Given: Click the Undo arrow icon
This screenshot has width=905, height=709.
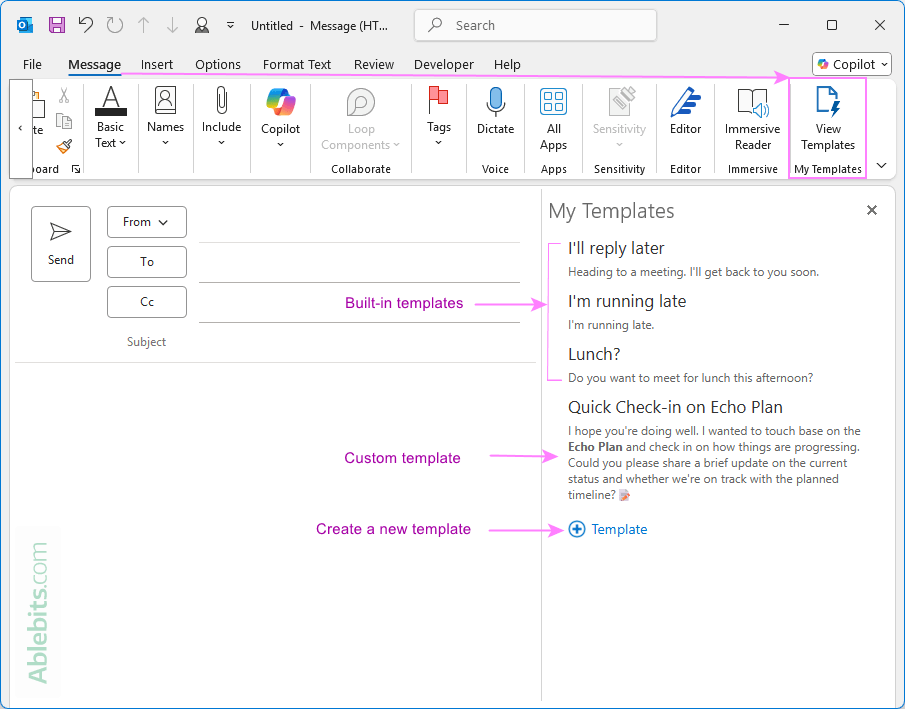Looking at the screenshot, I should pos(85,25).
